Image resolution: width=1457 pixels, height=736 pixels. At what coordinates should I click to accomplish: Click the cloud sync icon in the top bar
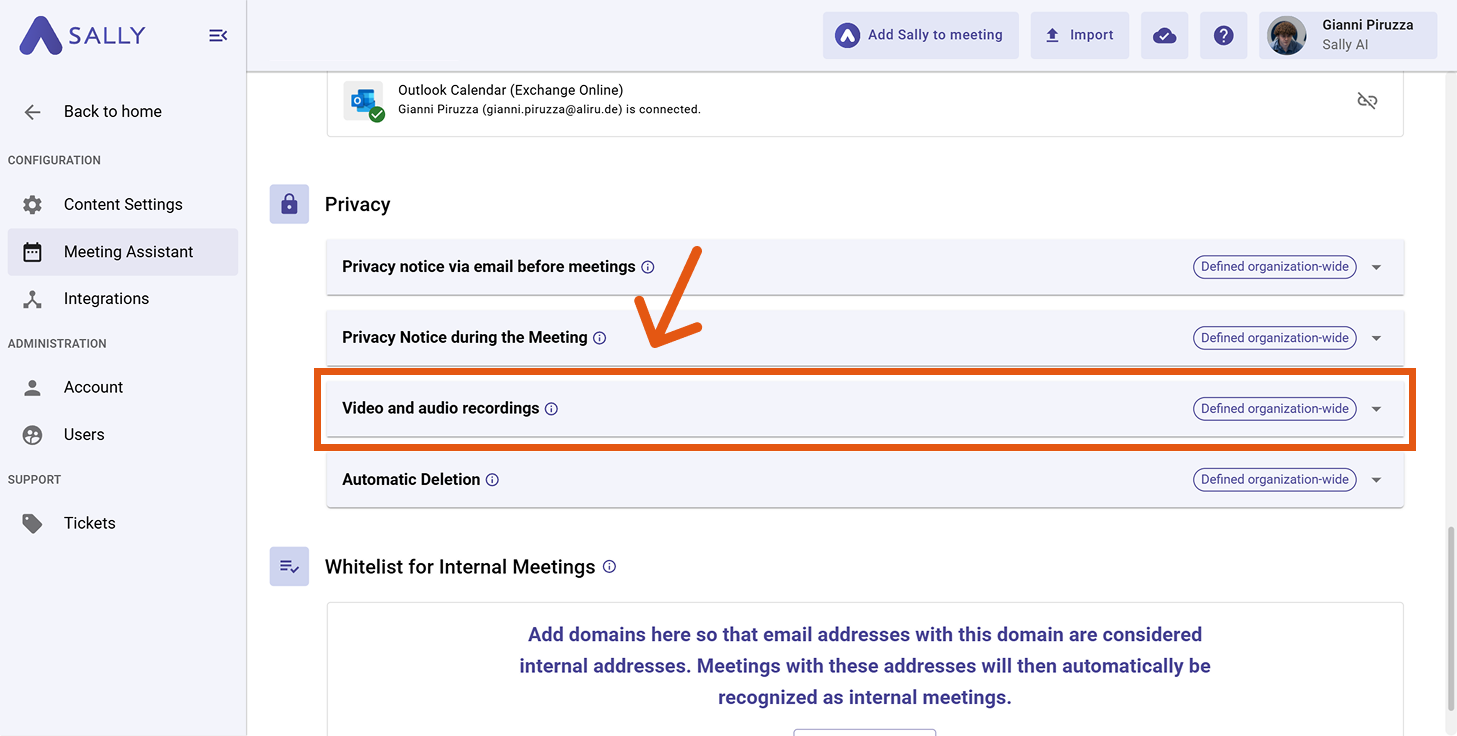pos(1164,35)
